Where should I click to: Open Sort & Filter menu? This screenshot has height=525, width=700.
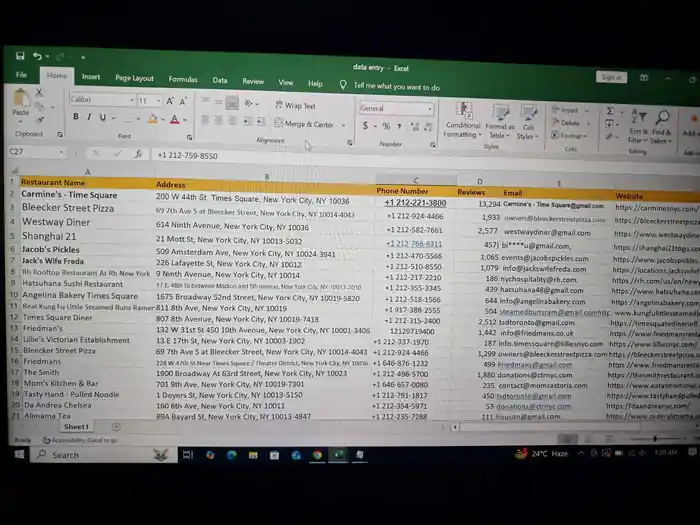pos(638,126)
